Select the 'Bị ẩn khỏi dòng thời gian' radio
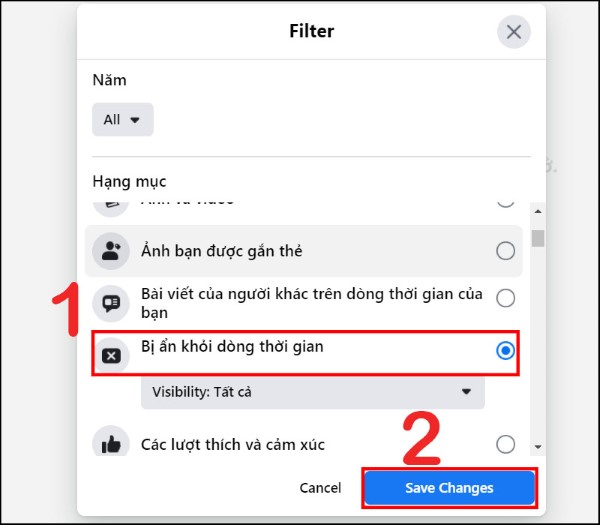The image size is (600, 525). (x=505, y=351)
